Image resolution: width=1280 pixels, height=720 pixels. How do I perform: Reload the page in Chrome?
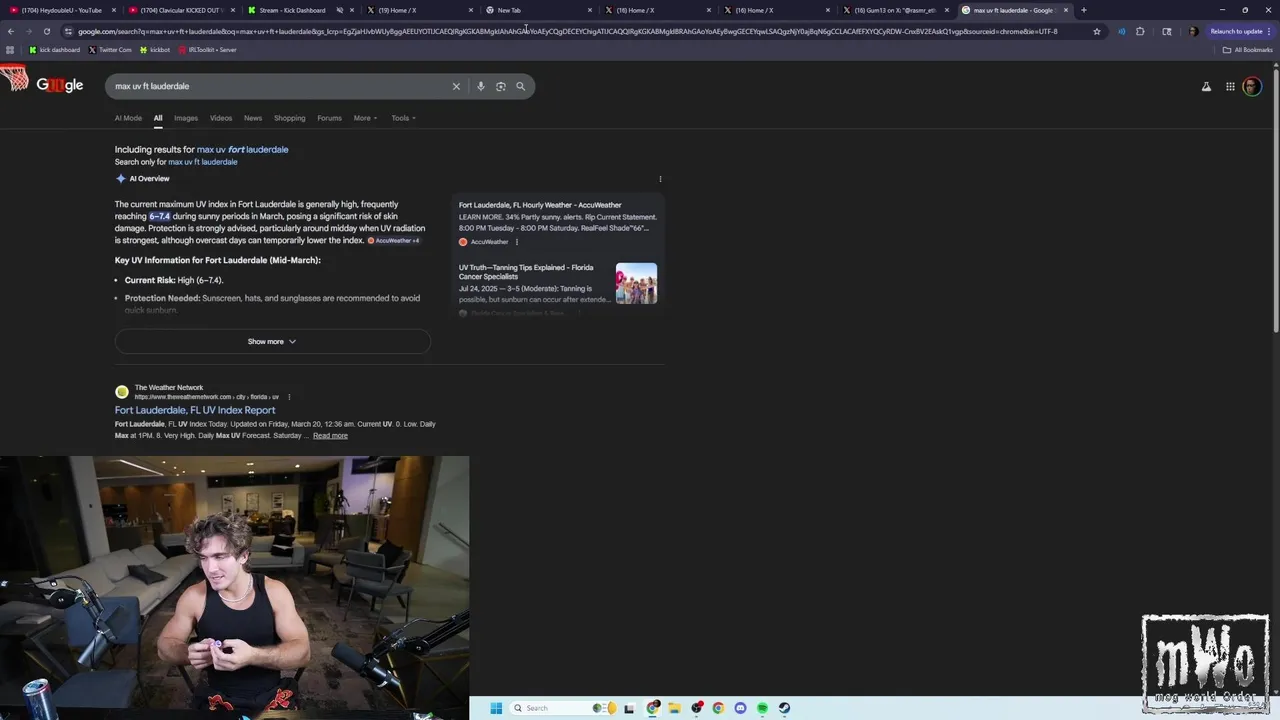46,31
